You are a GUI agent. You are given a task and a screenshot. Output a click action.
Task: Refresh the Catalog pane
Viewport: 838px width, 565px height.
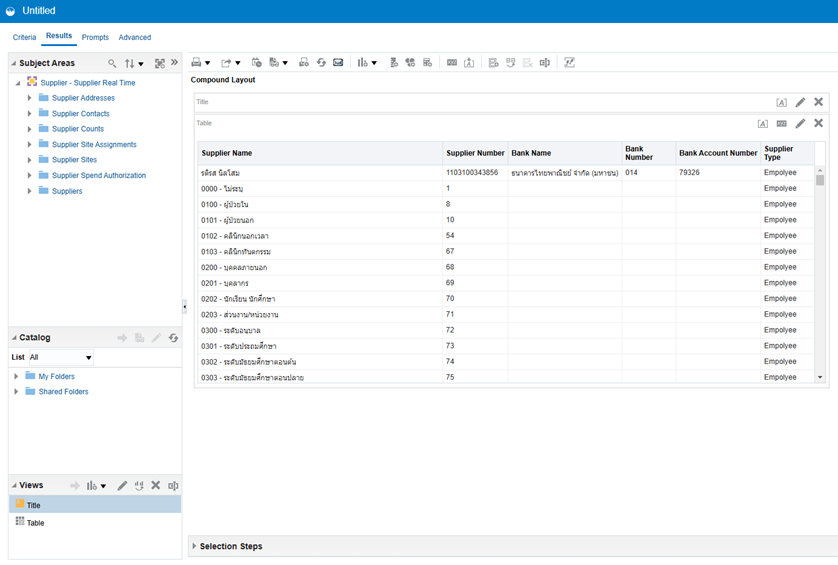173,338
